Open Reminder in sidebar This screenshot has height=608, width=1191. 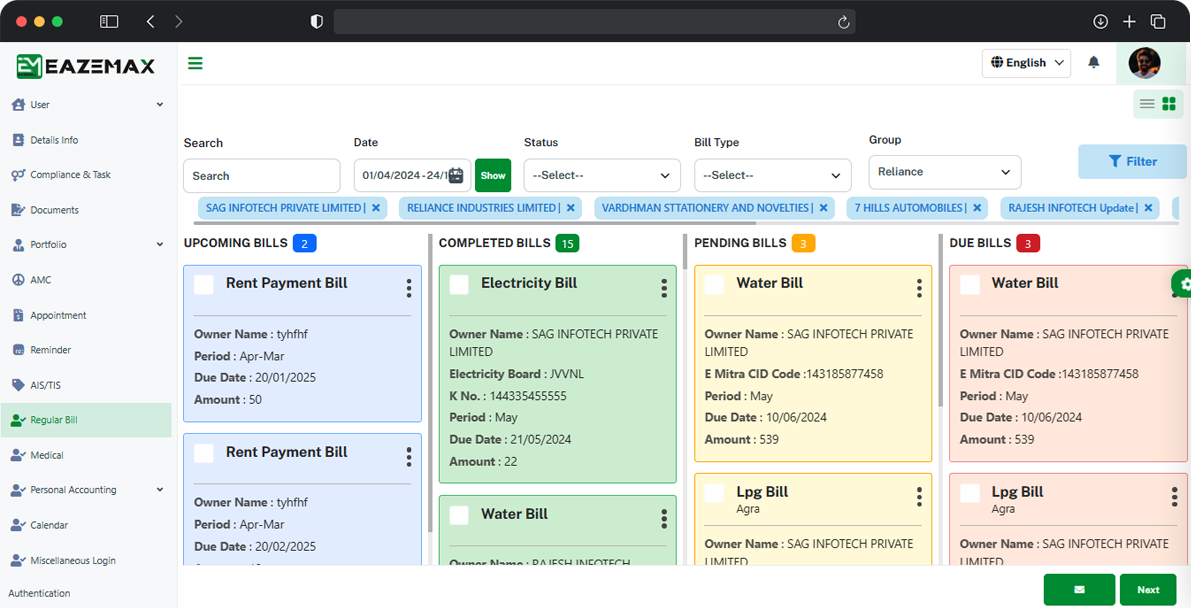tap(86, 350)
